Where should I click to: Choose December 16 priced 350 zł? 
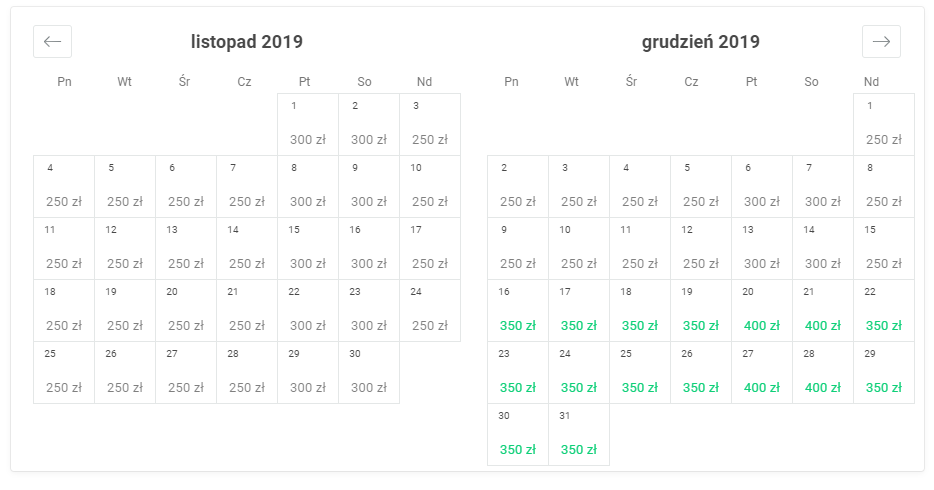tap(518, 311)
